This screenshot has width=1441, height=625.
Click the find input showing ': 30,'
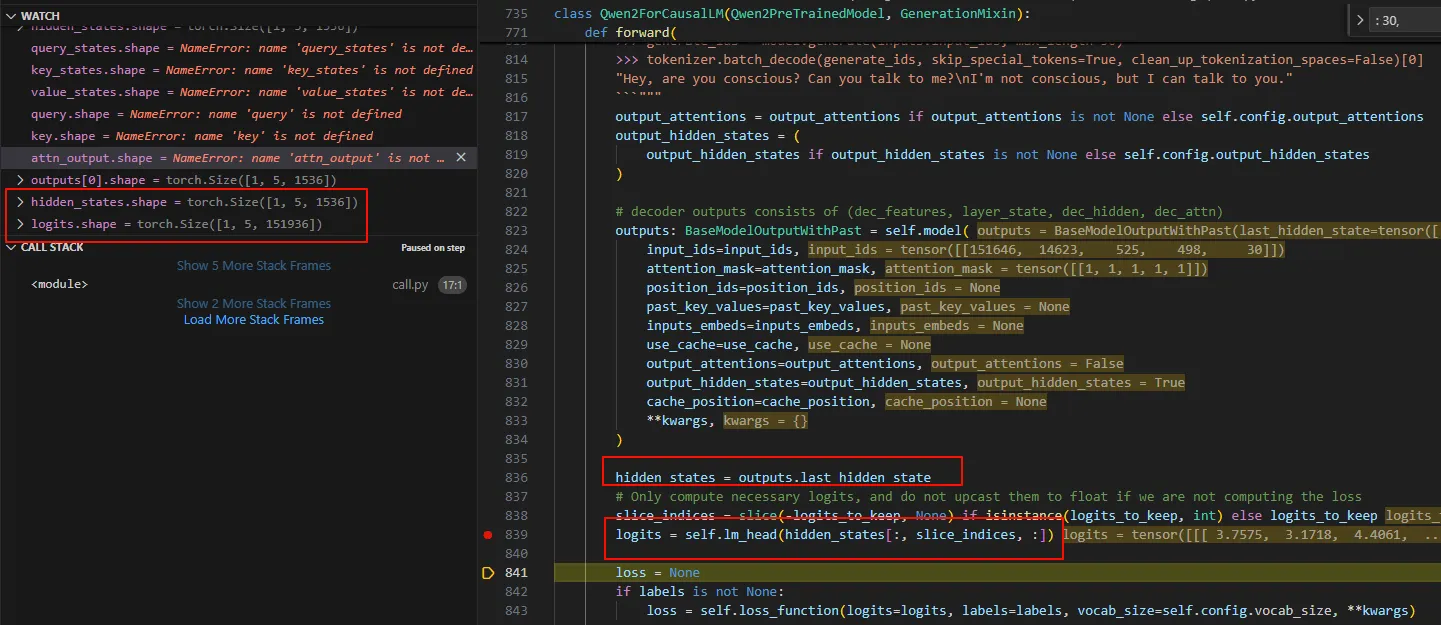1405,20
